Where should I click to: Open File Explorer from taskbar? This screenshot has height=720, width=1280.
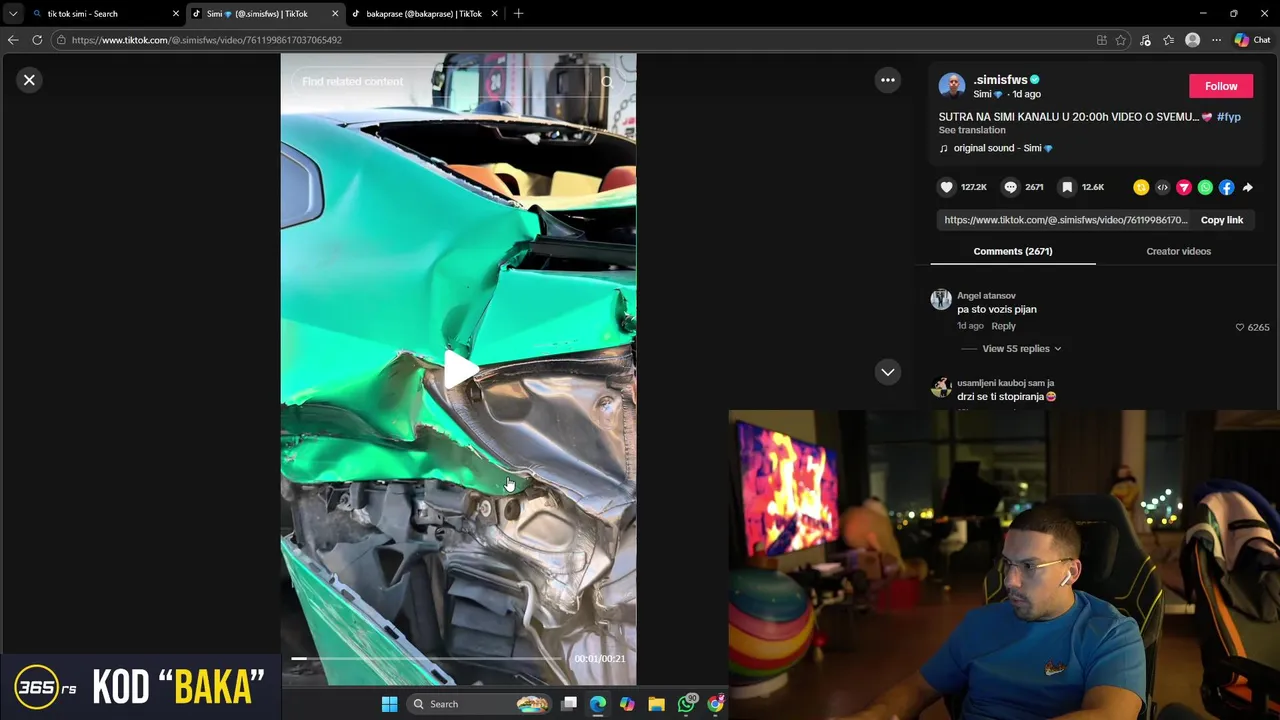click(x=656, y=704)
